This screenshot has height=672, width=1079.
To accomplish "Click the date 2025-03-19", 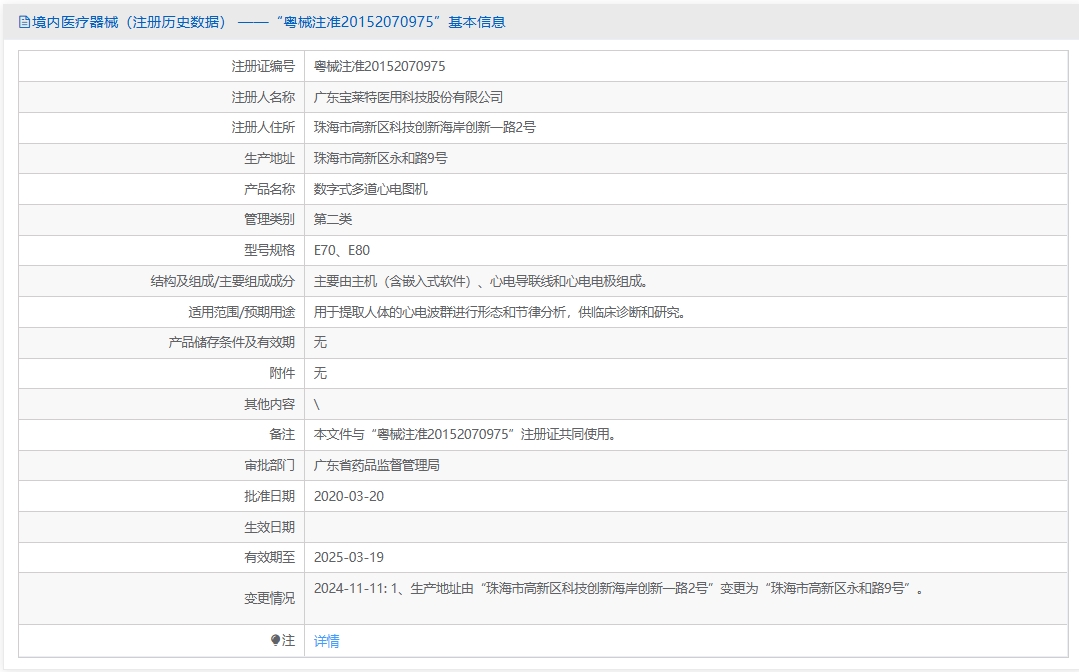I will (349, 558).
